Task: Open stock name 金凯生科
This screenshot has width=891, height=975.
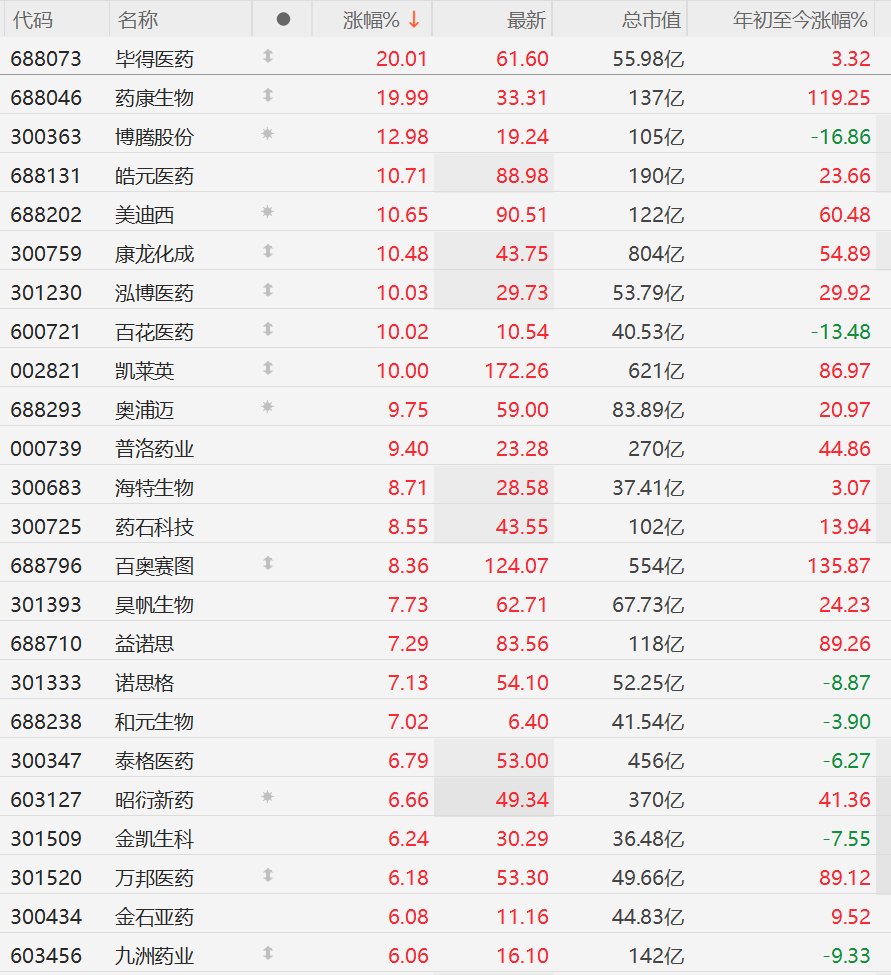Action: (154, 839)
